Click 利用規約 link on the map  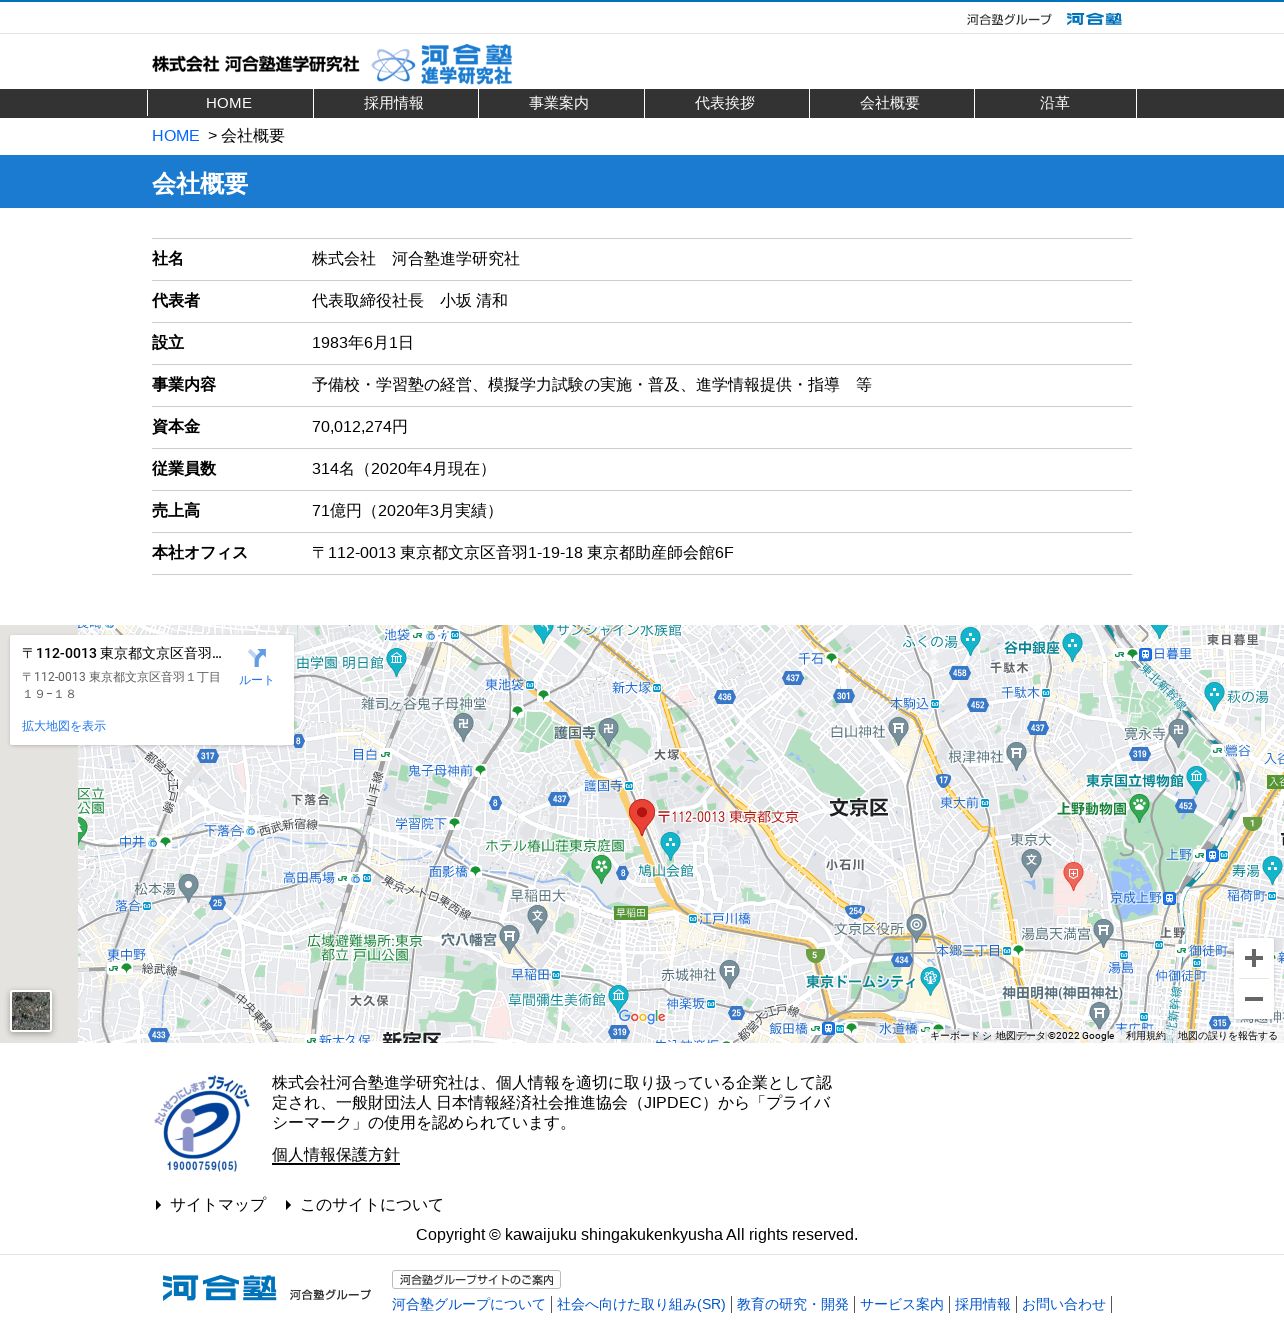(1146, 1036)
